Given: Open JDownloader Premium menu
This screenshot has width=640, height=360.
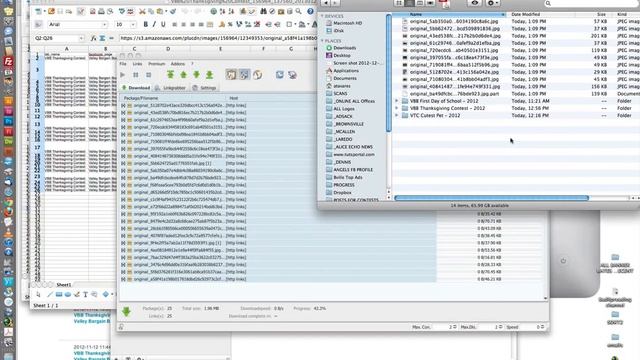Looking at the screenshot, I should (x=156, y=64).
